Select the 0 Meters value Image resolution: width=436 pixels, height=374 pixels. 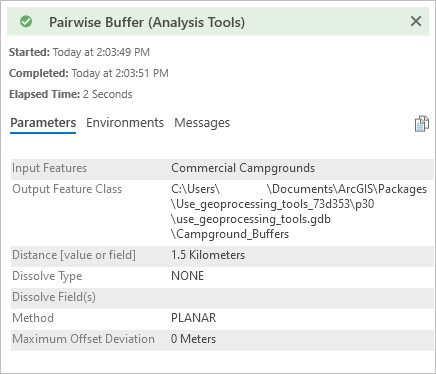click(193, 339)
